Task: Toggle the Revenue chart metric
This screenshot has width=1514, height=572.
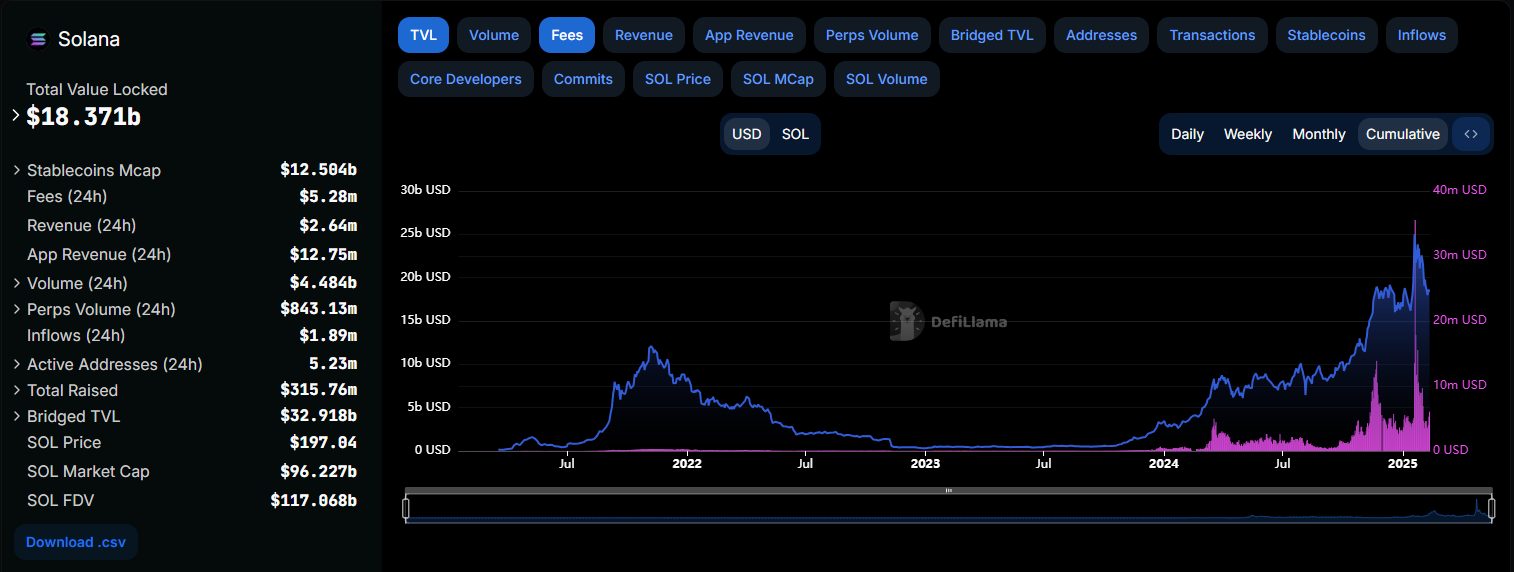Action: (x=644, y=35)
